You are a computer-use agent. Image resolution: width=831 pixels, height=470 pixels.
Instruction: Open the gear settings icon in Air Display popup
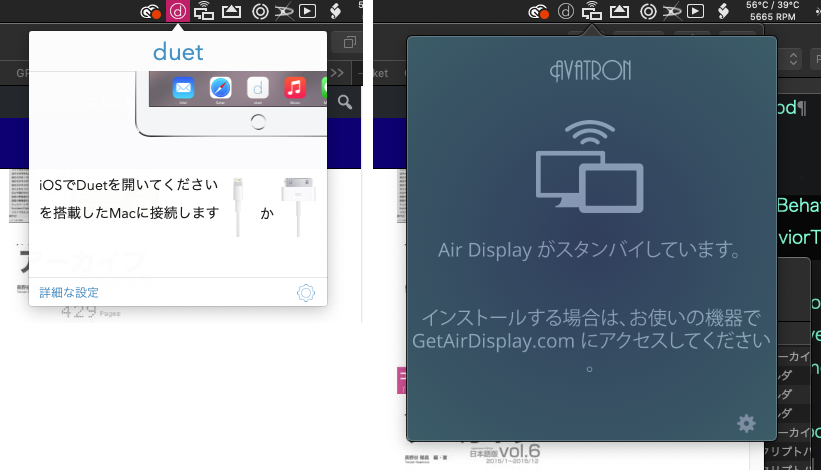746,423
